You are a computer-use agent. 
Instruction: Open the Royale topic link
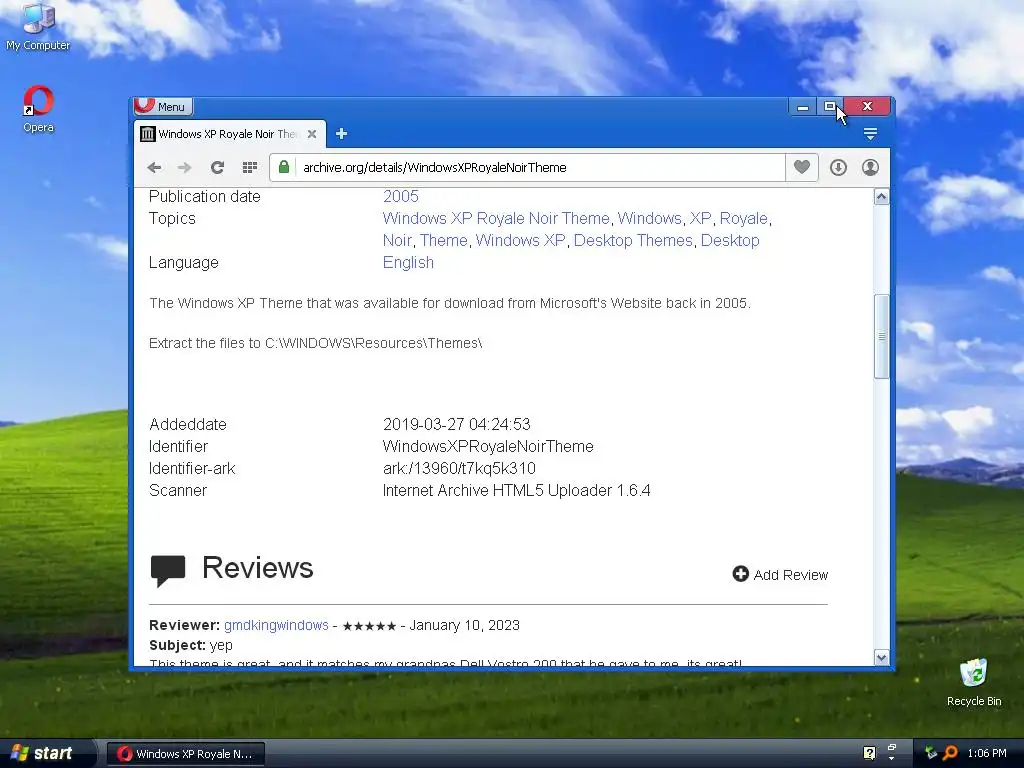pyautogui.click(x=743, y=219)
